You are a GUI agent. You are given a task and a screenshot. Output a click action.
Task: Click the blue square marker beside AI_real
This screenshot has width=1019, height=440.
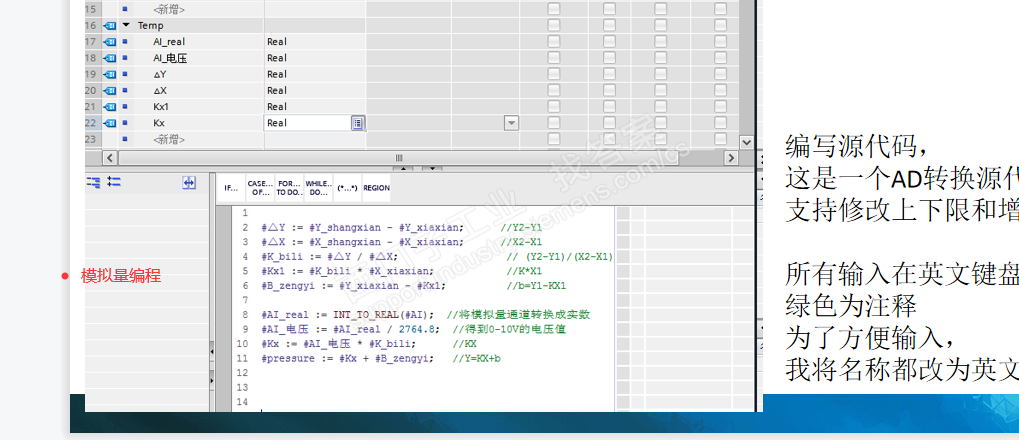(125, 42)
